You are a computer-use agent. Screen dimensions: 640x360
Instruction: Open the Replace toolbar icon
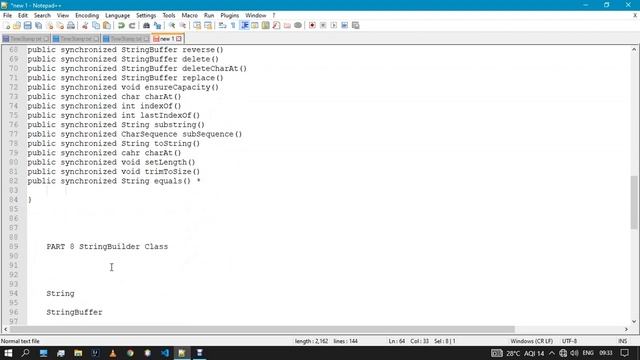click(x=157, y=25)
